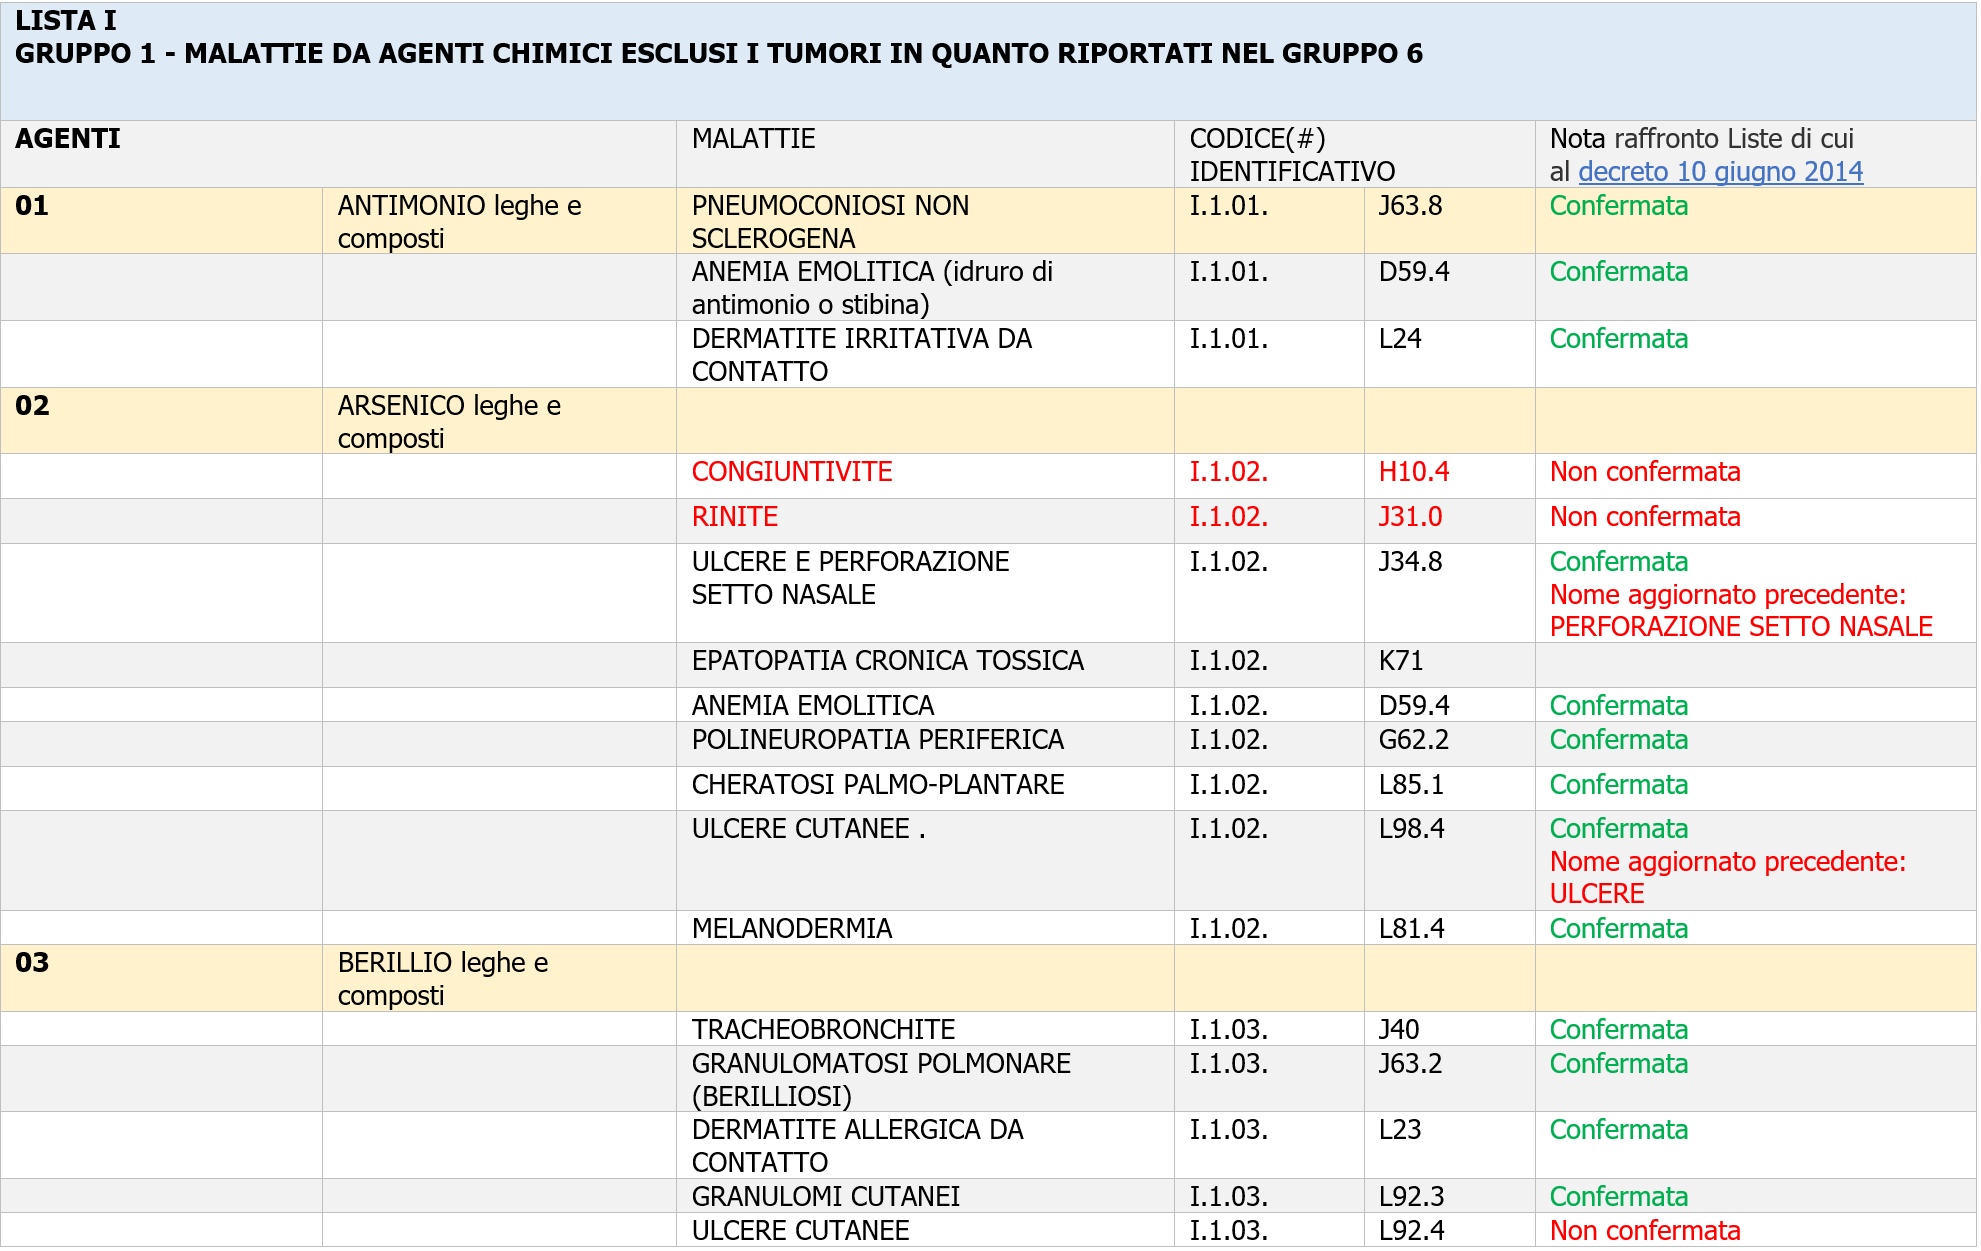Select code L85.1 for cheratosi
The height and width of the screenshot is (1251, 1981).
pos(1411,785)
